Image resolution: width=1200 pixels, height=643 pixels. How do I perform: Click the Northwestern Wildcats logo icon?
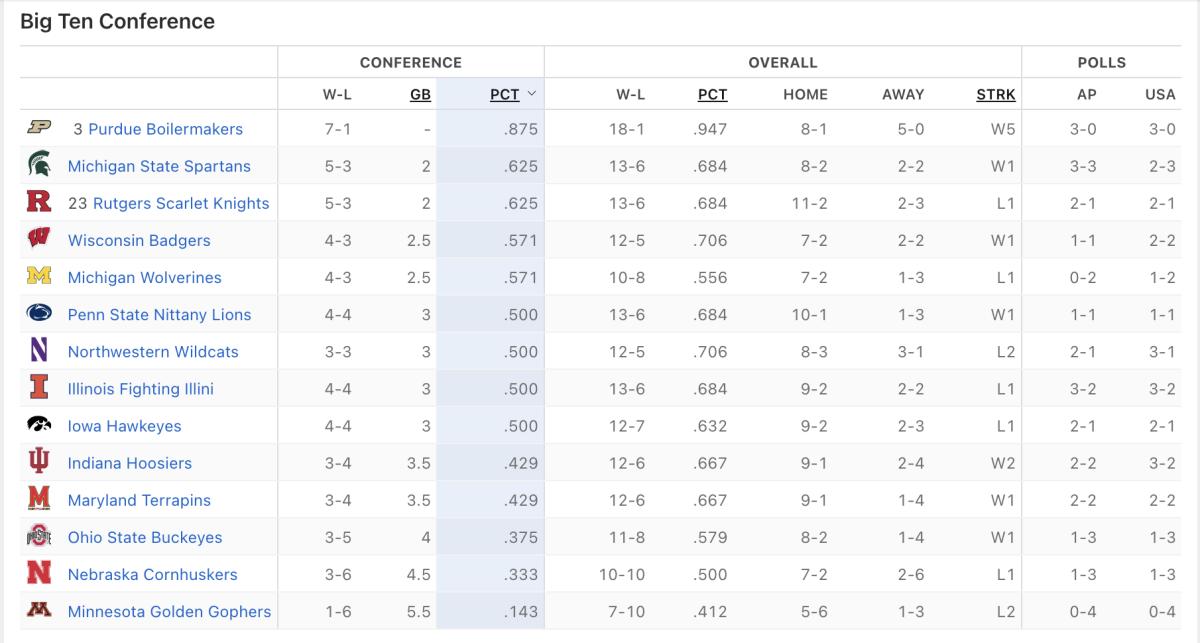pos(39,351)
